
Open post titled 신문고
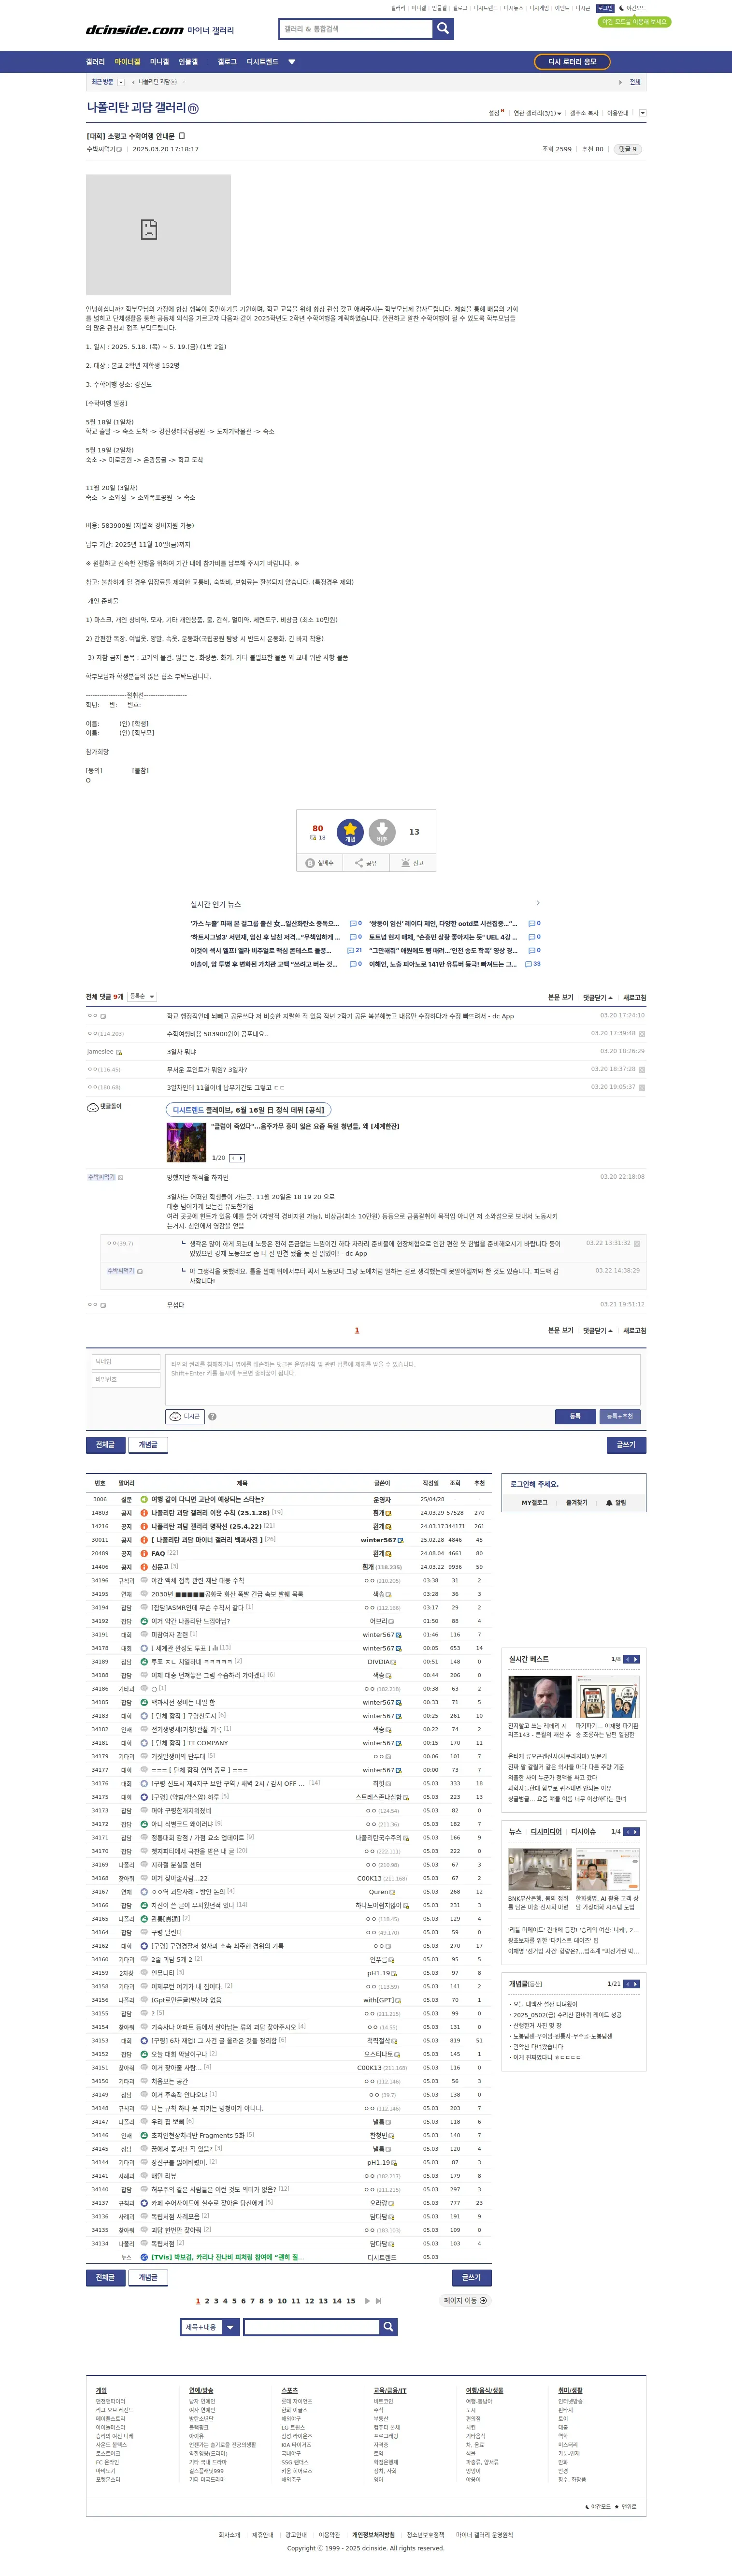pos(160,1567)
